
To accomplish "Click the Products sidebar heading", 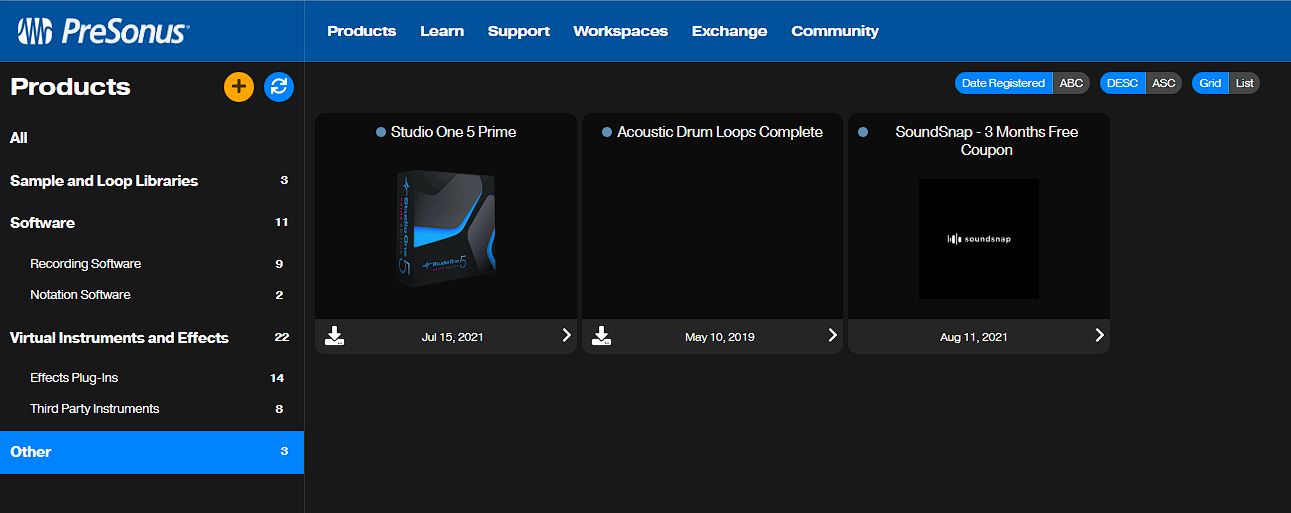I will [x=70, y=87].
